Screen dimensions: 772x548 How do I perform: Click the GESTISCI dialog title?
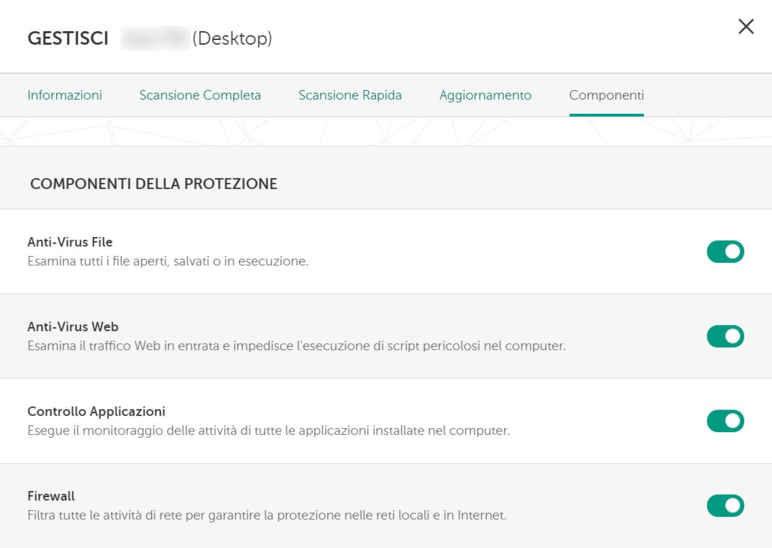[68, 38]
